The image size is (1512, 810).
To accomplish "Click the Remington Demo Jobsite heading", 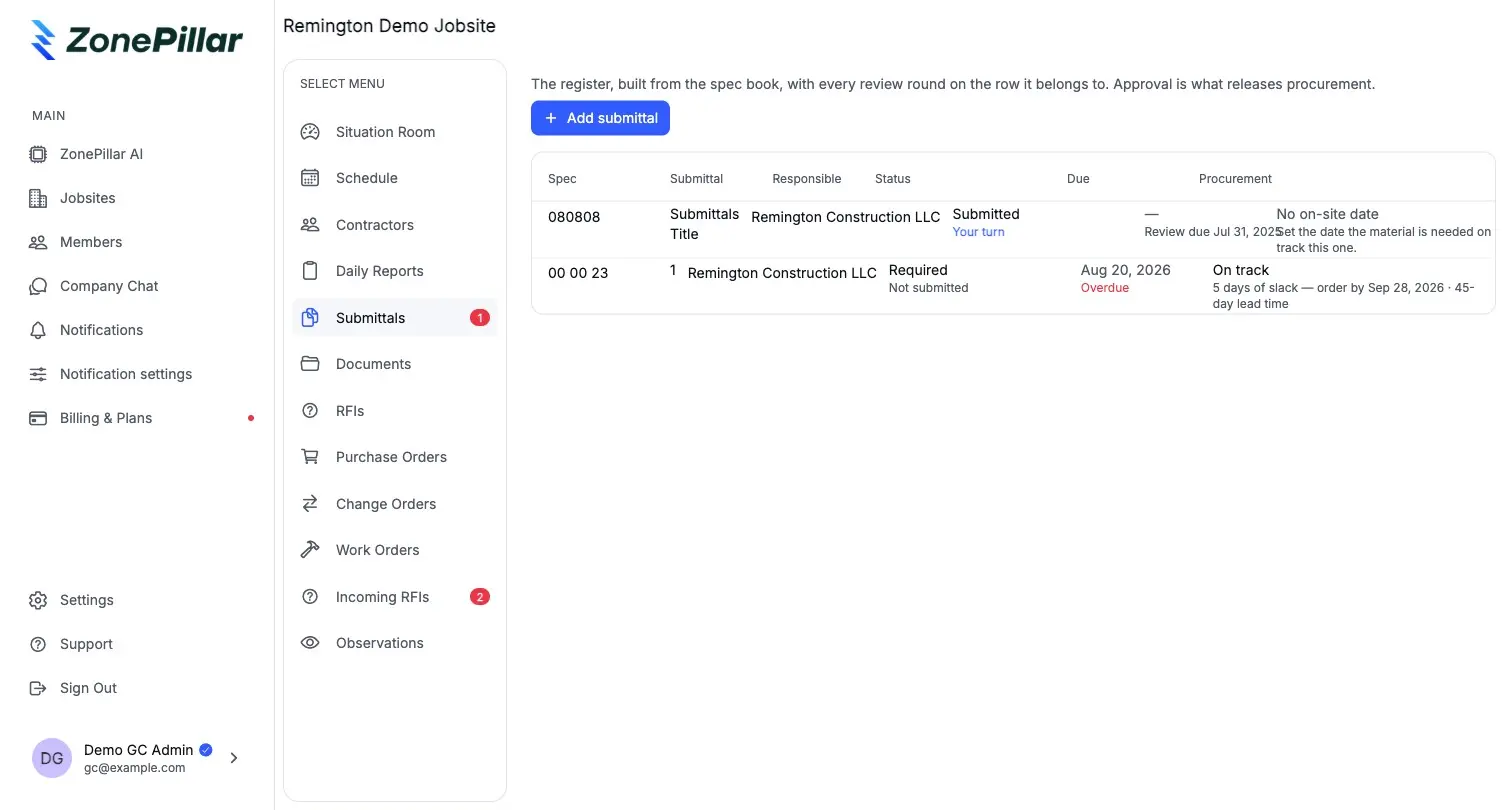I will point(389,26).
